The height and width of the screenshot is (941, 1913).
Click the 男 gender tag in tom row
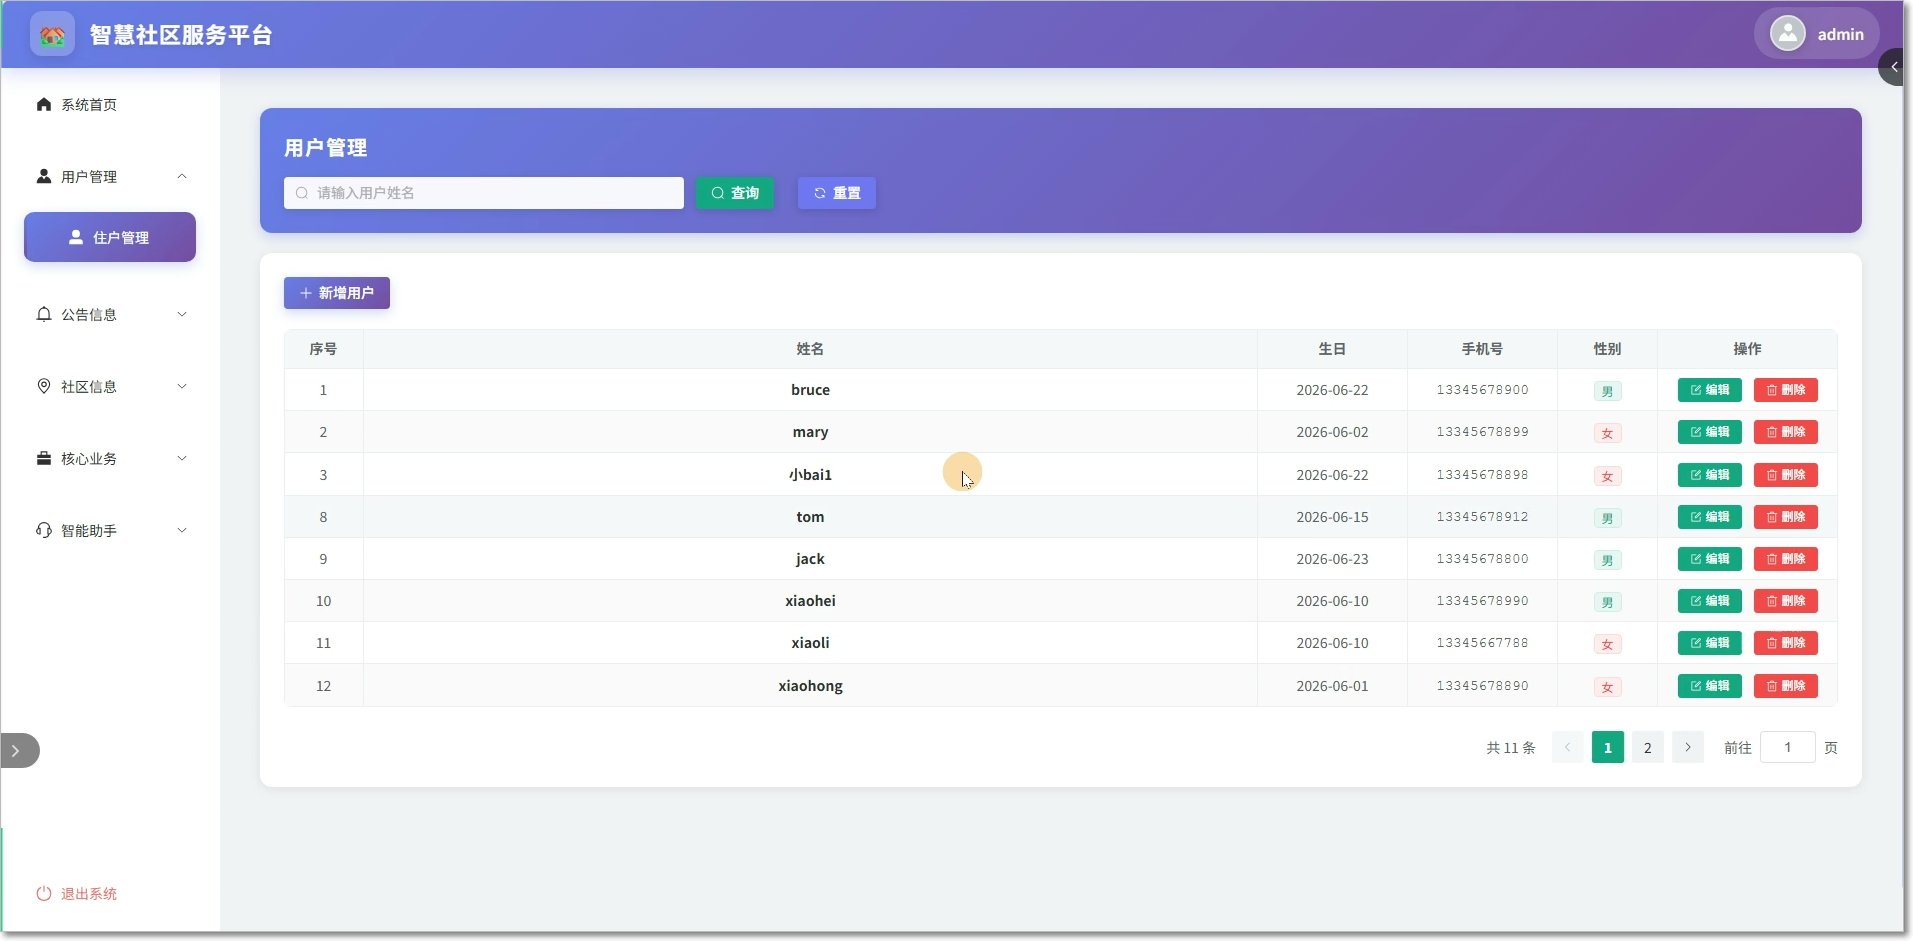1608,518
